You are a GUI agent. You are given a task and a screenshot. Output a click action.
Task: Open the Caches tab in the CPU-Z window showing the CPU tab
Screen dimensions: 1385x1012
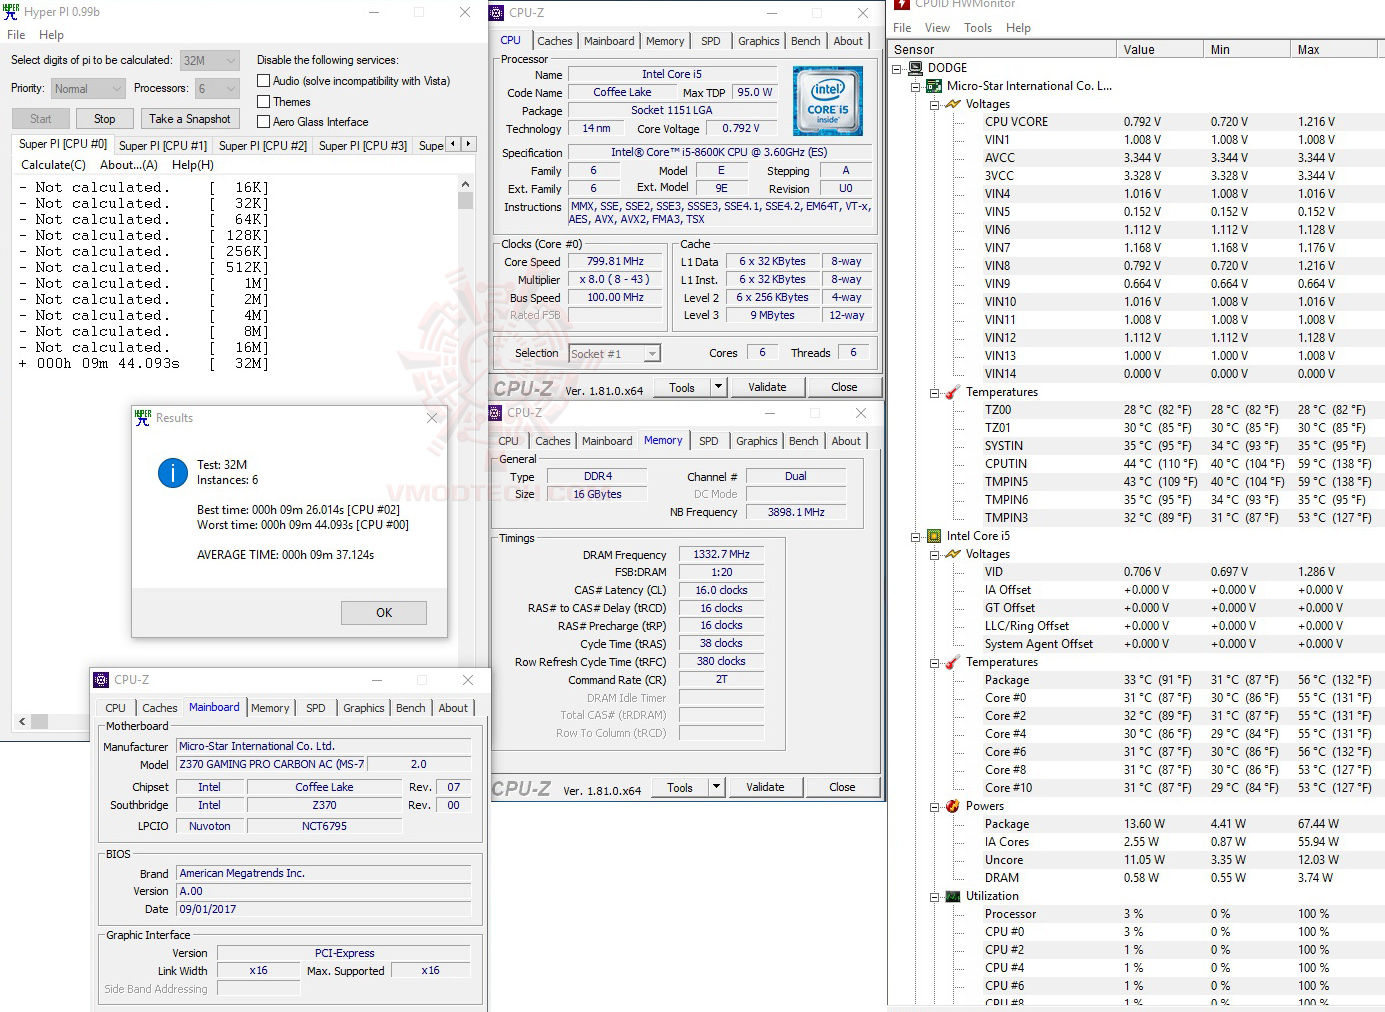point(555,41)
